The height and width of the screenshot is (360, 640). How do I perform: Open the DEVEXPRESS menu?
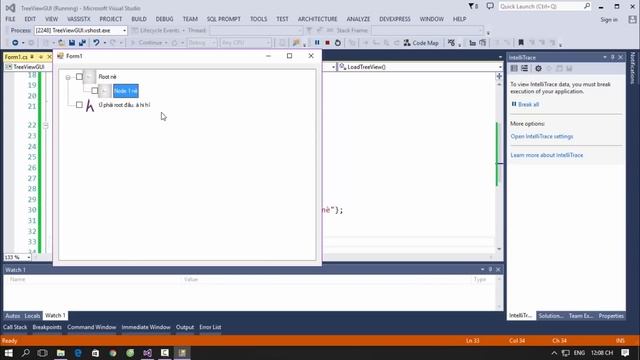(395, 19)
